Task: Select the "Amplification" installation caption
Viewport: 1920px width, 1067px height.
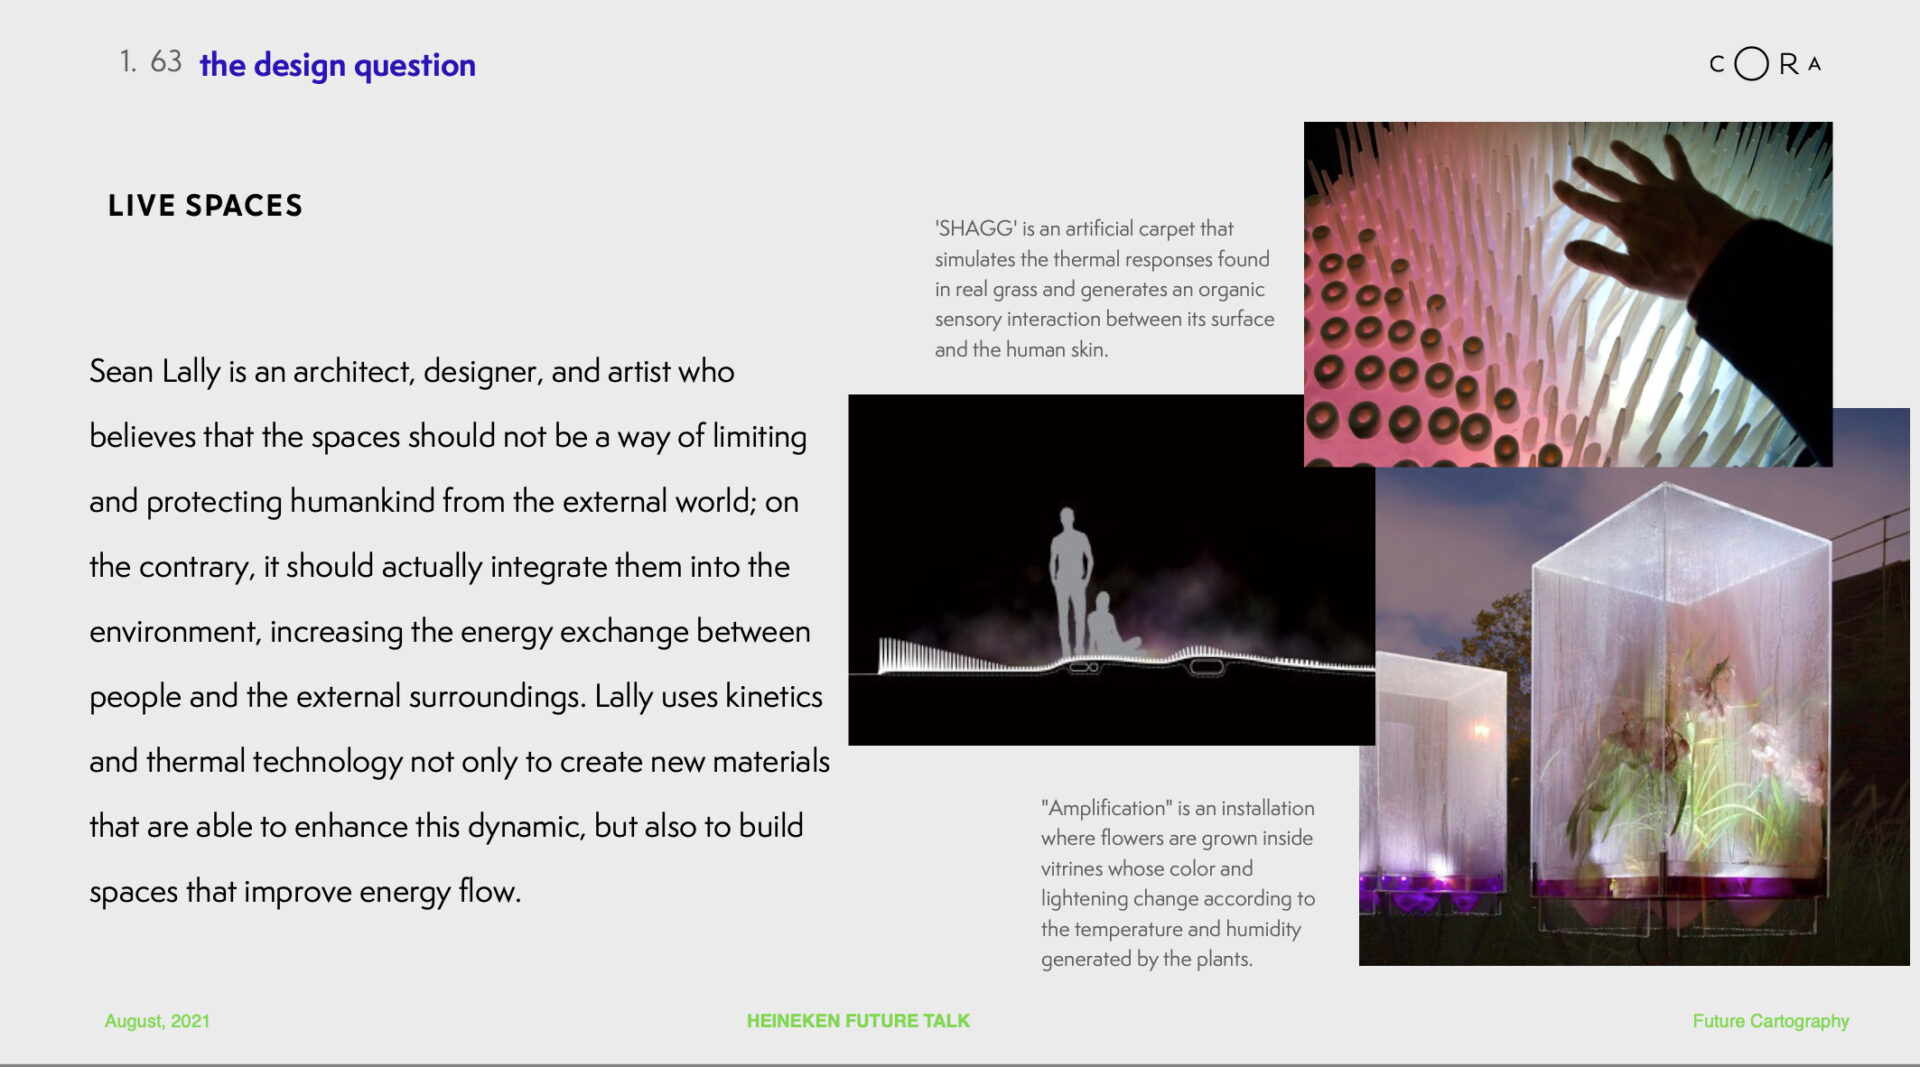Action: [x=1177, y=883]
